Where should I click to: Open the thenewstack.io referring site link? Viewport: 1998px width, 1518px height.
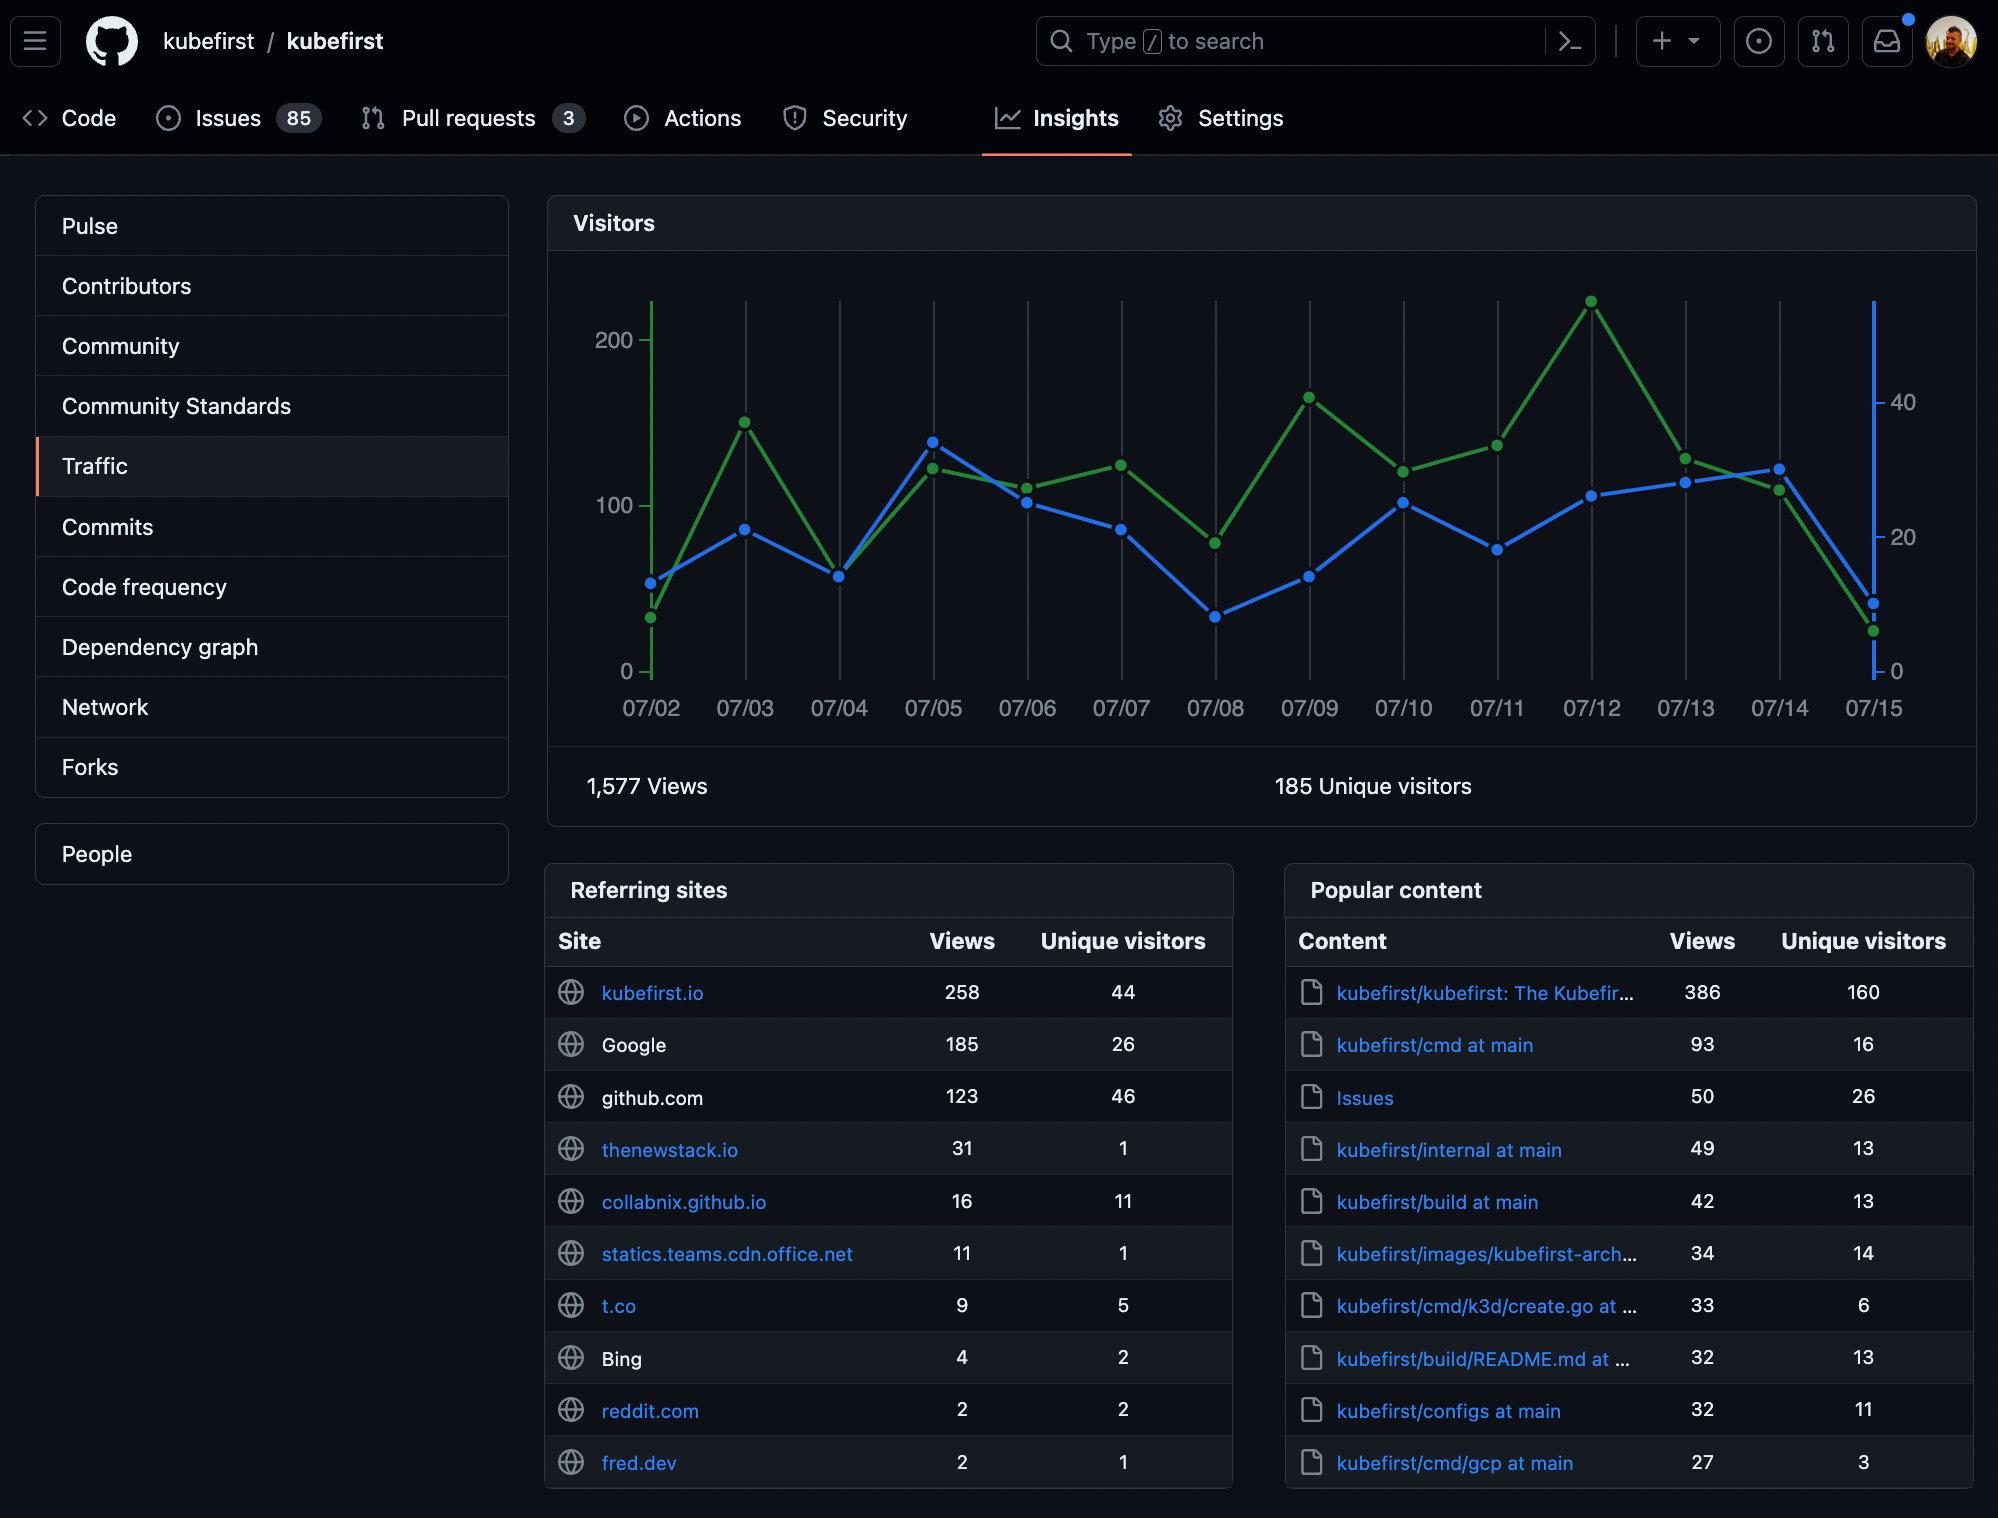point(669,1150)
